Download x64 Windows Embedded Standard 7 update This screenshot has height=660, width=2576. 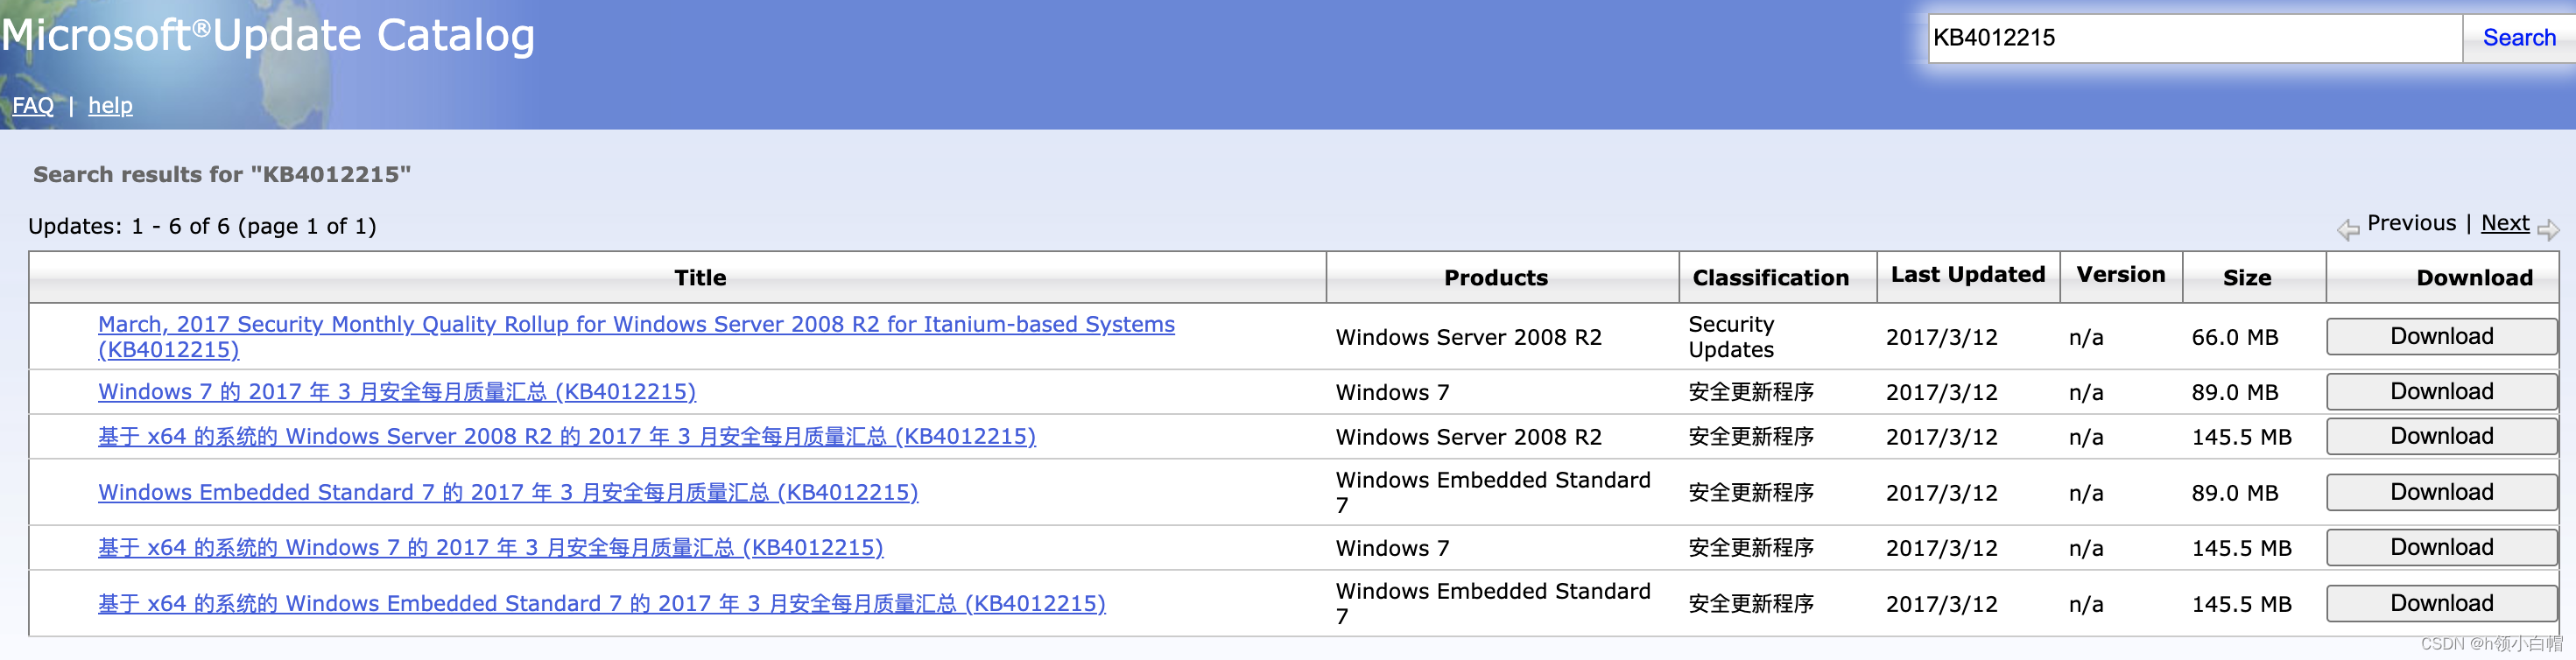click(x=2441, y=604)
